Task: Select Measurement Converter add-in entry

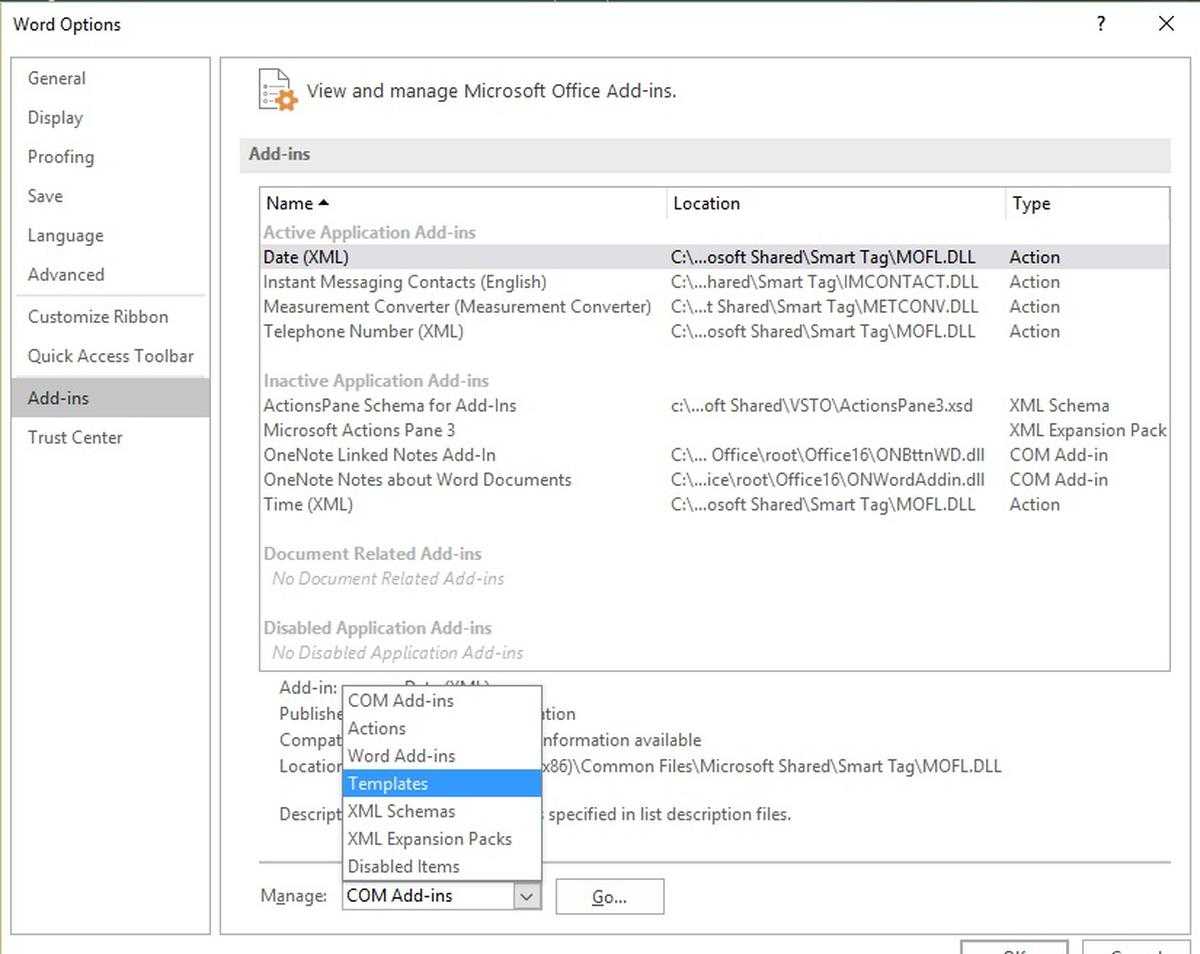Action: 457,307
